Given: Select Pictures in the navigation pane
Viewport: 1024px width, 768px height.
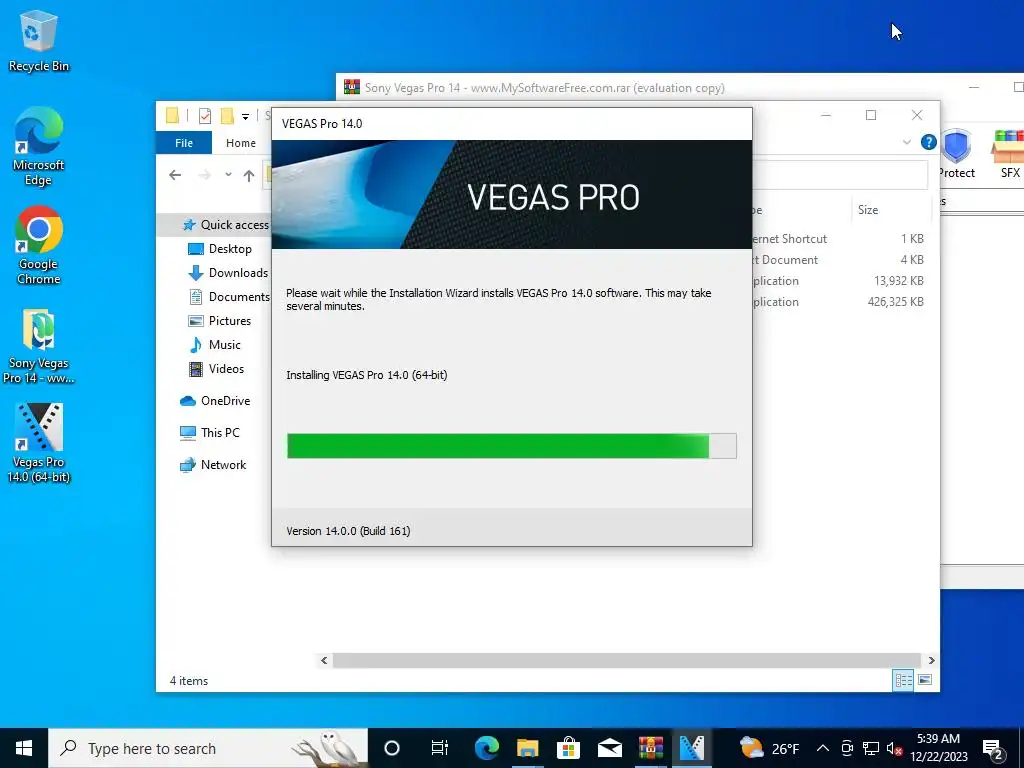Looking at the screenshot, I should click(219, 321).
